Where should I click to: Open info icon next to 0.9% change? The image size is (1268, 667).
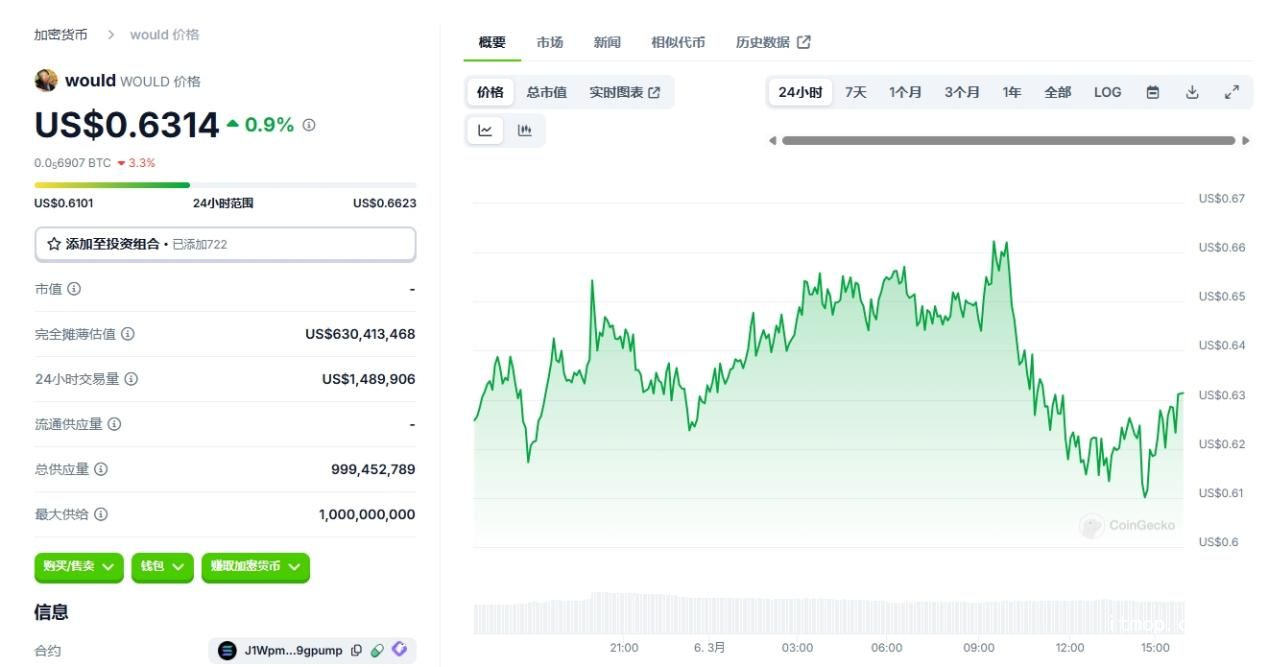coord(309,125)
